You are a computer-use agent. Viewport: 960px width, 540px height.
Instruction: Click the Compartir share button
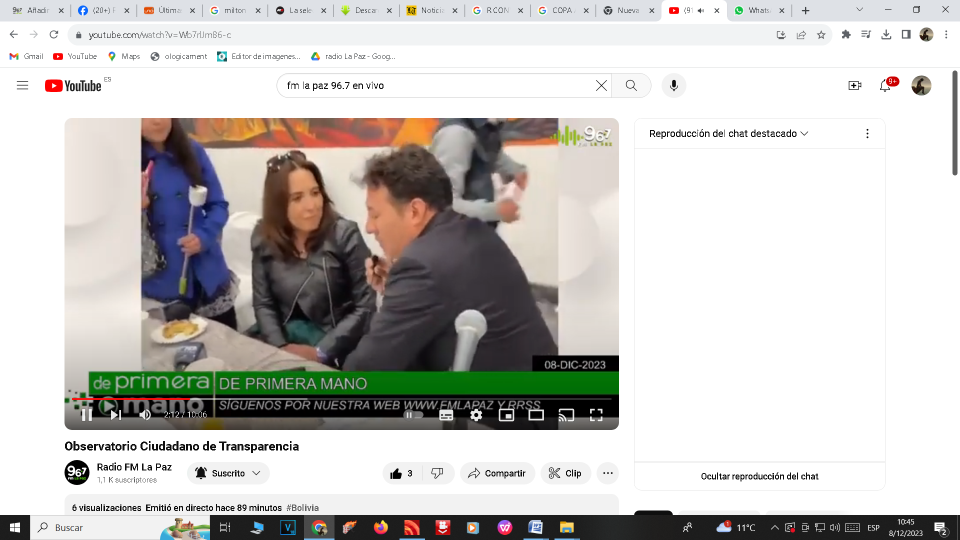496,473
